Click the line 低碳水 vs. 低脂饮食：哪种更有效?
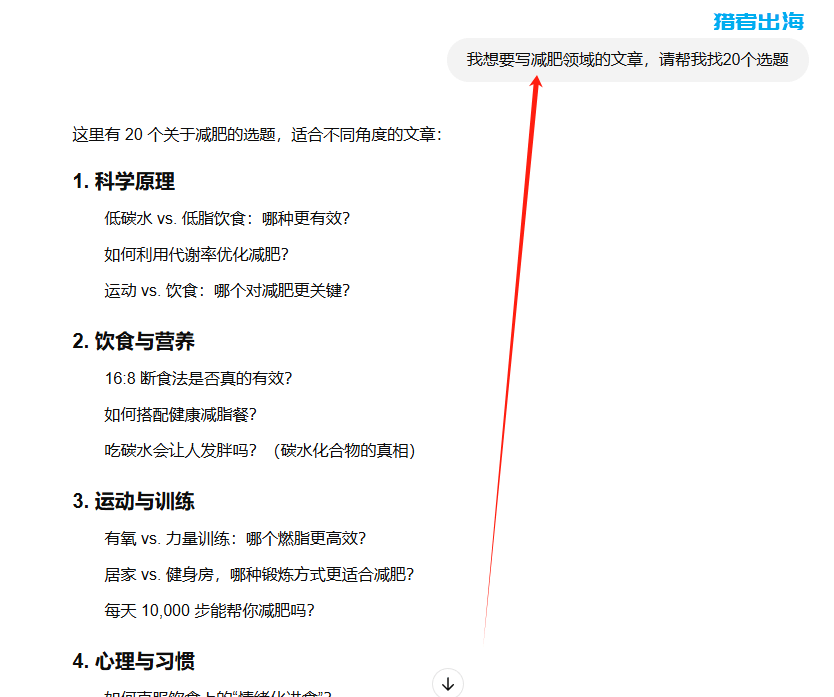 (227, 218)
